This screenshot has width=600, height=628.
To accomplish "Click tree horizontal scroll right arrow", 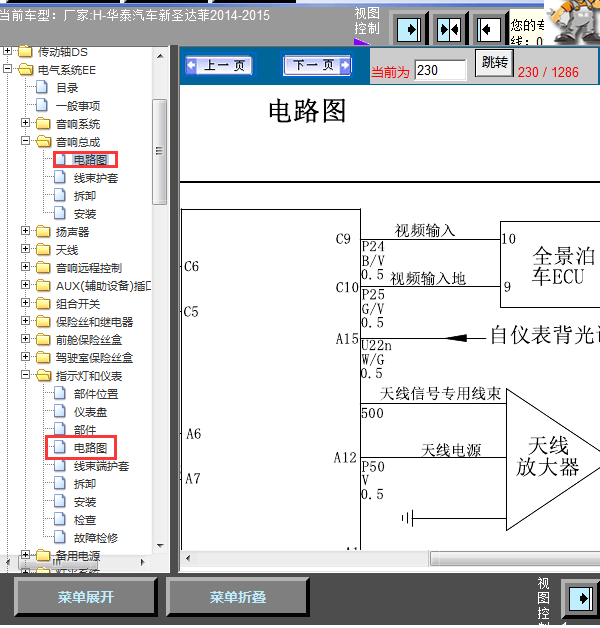I will click(x=143, y=562).
